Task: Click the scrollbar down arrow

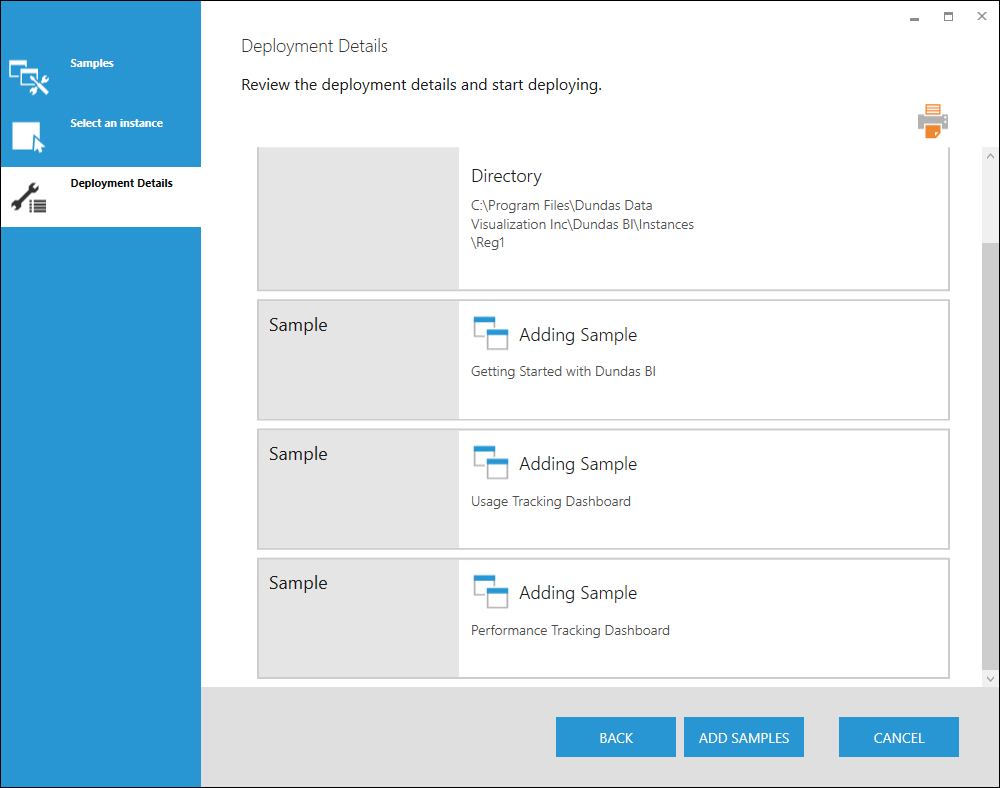Action: 990,679
